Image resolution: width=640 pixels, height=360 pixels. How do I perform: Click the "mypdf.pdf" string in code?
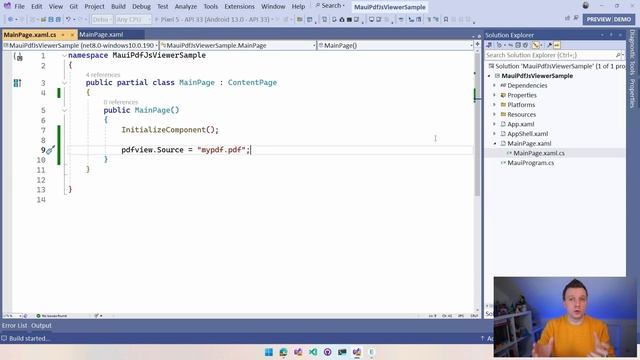(222, 150)
